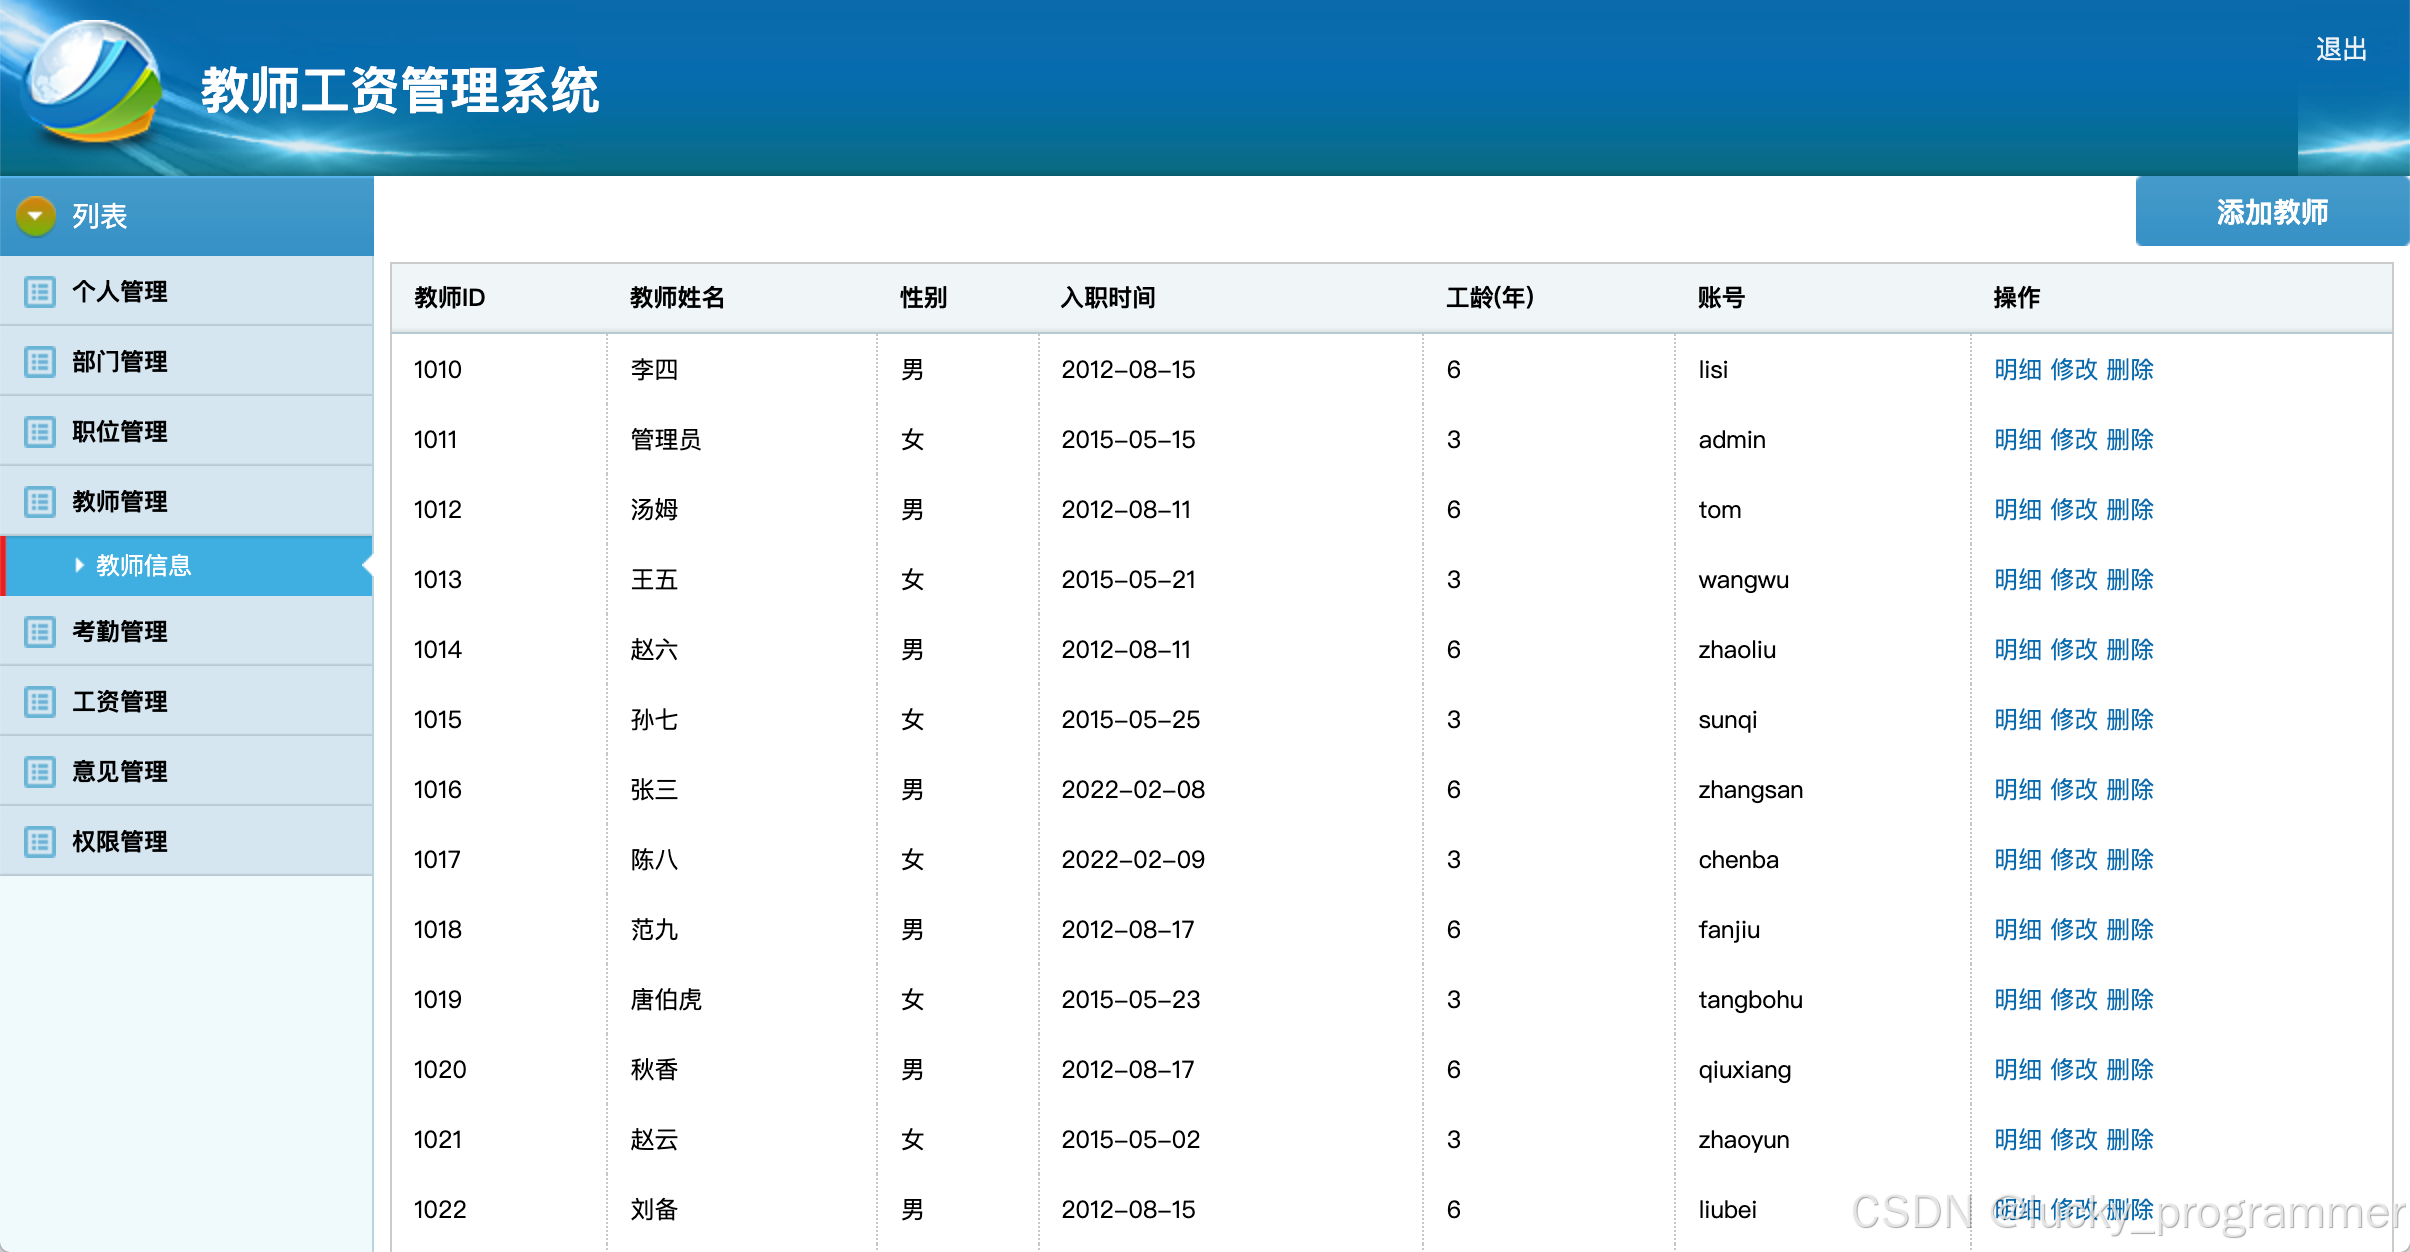Click the 教师管理 list icon

pyautogui.click(x=40, y=502)
